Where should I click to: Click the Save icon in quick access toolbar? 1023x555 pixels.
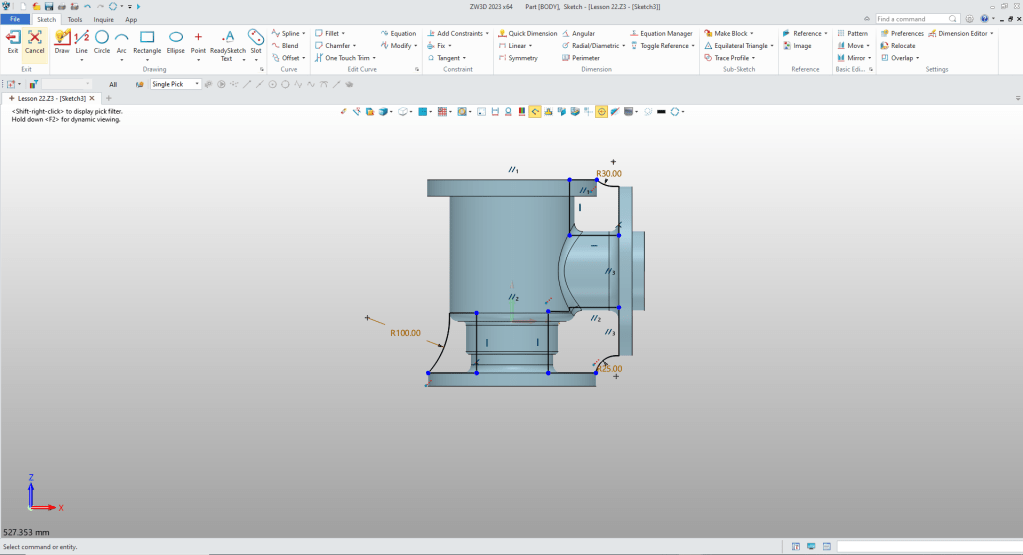pos(48,6)
